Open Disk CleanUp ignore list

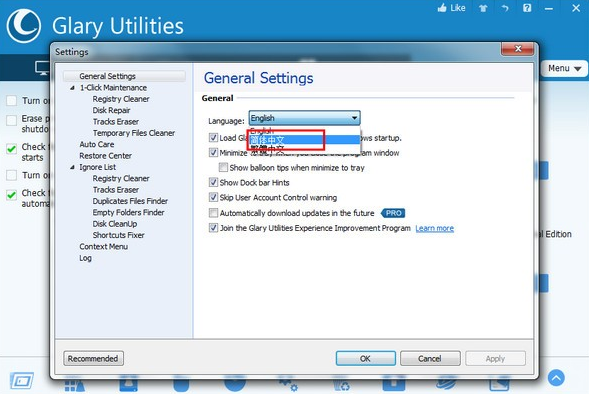pyautogui.click(x=115, y=224)
